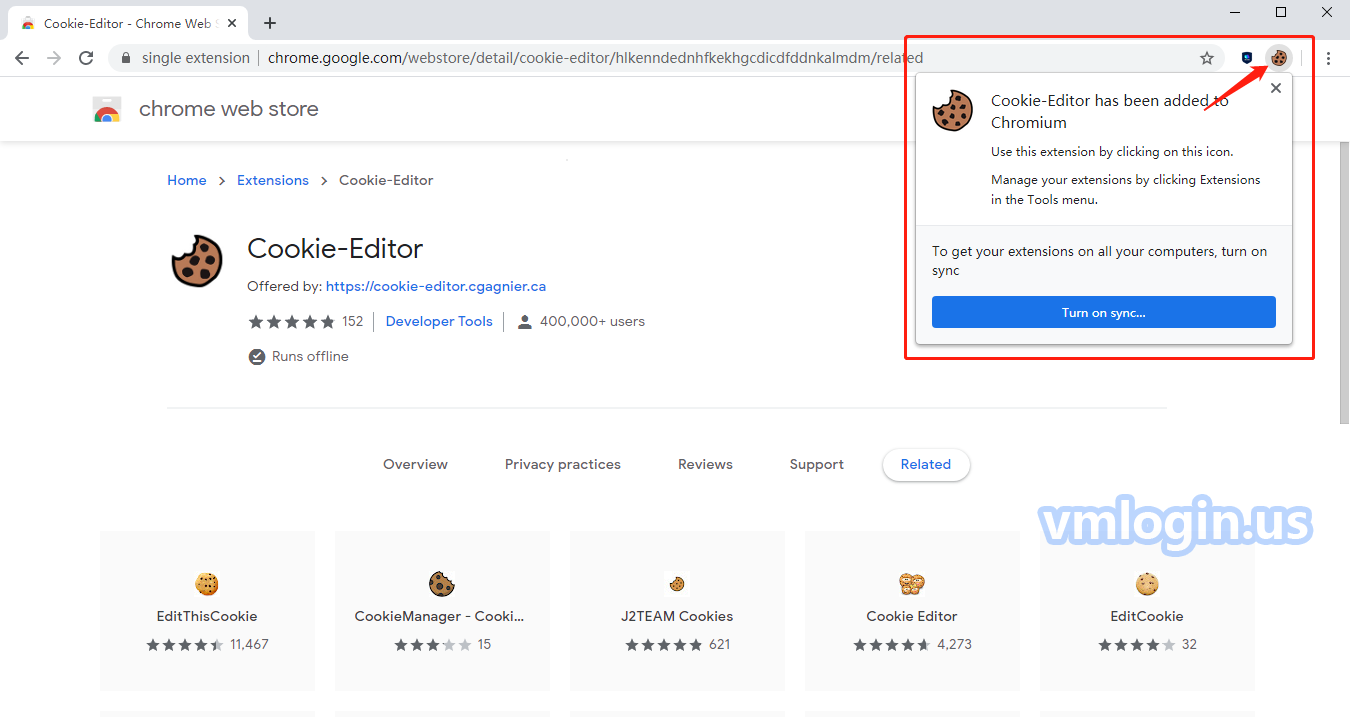
Task: Click the Turn on sync button
Action: click(x=1103, y=312)
